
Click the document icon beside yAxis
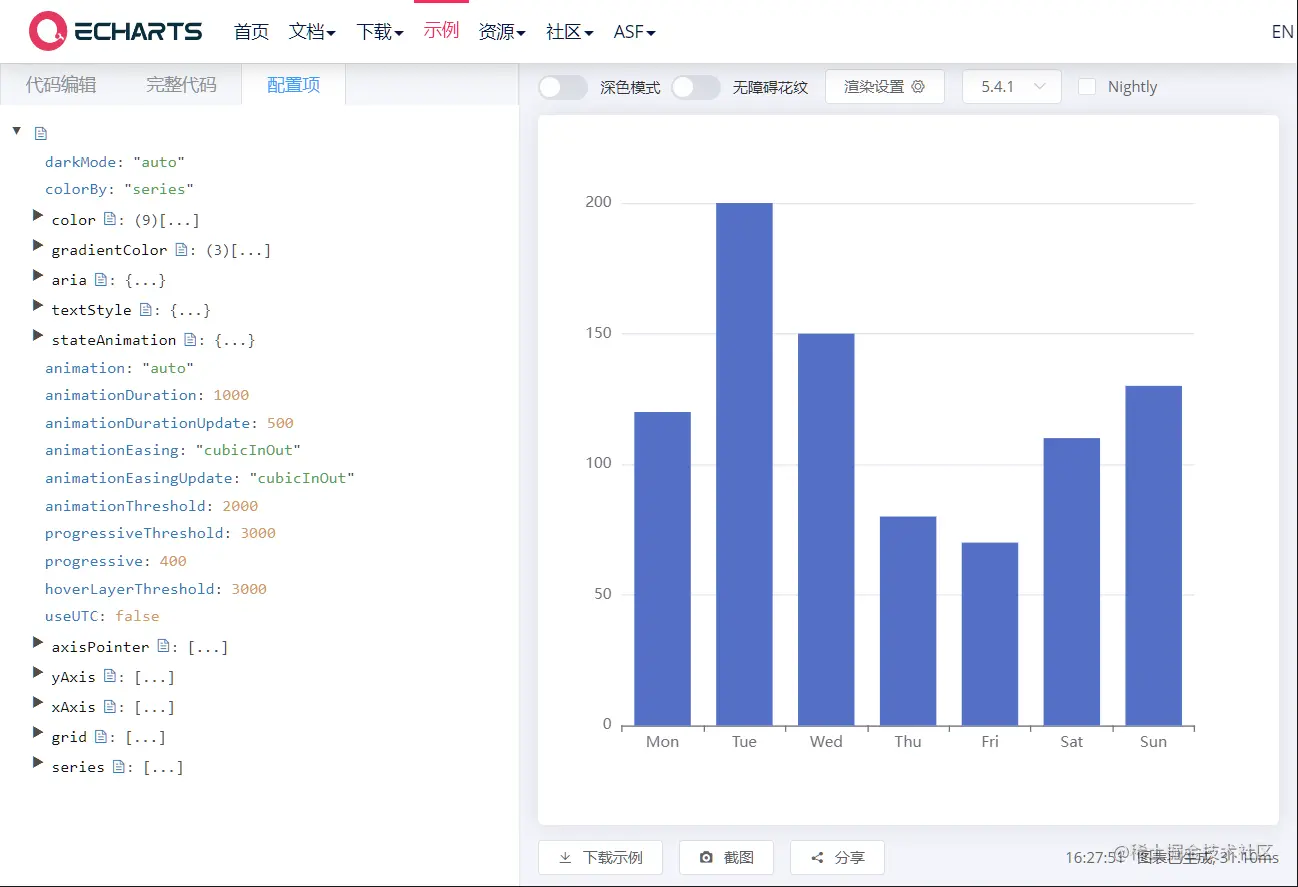pyautogui.click(x=110, y=676)
